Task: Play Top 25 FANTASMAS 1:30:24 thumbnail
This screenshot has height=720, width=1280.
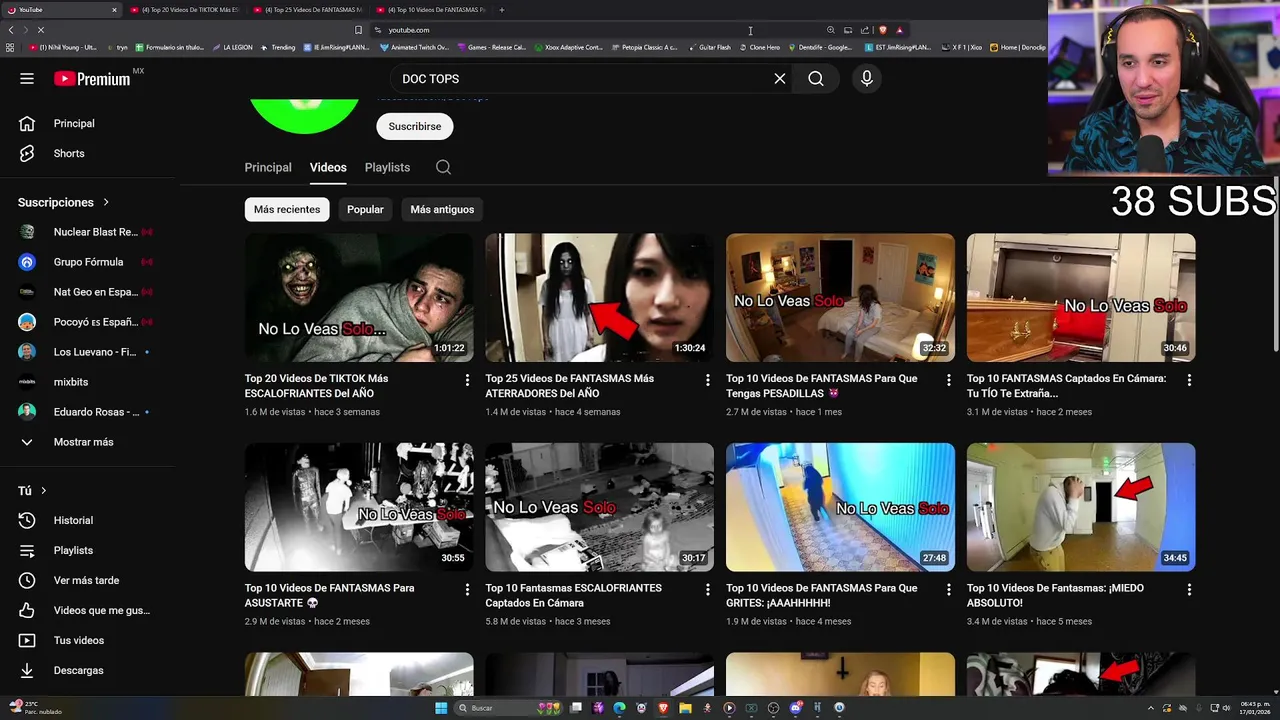Action: pyautogui.click(x=600, y=298)
